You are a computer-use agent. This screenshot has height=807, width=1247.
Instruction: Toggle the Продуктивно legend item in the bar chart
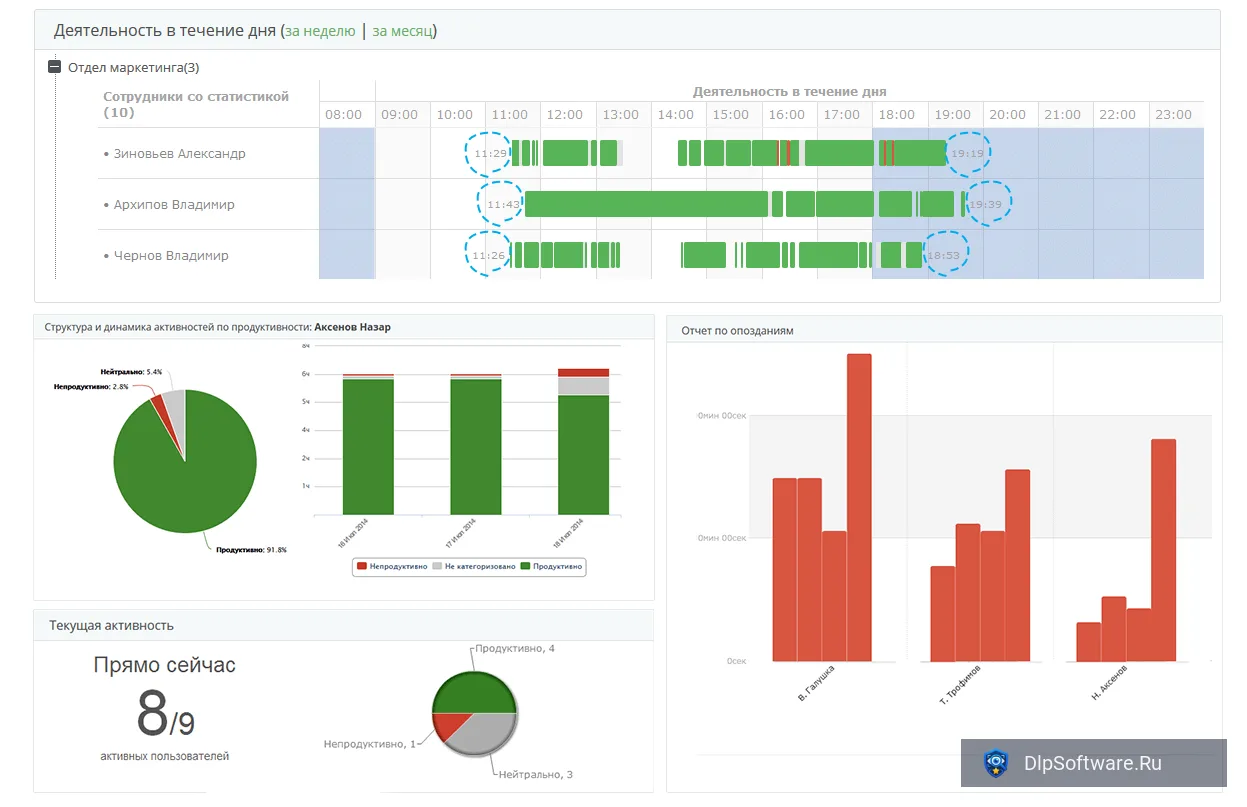[551, 566]
